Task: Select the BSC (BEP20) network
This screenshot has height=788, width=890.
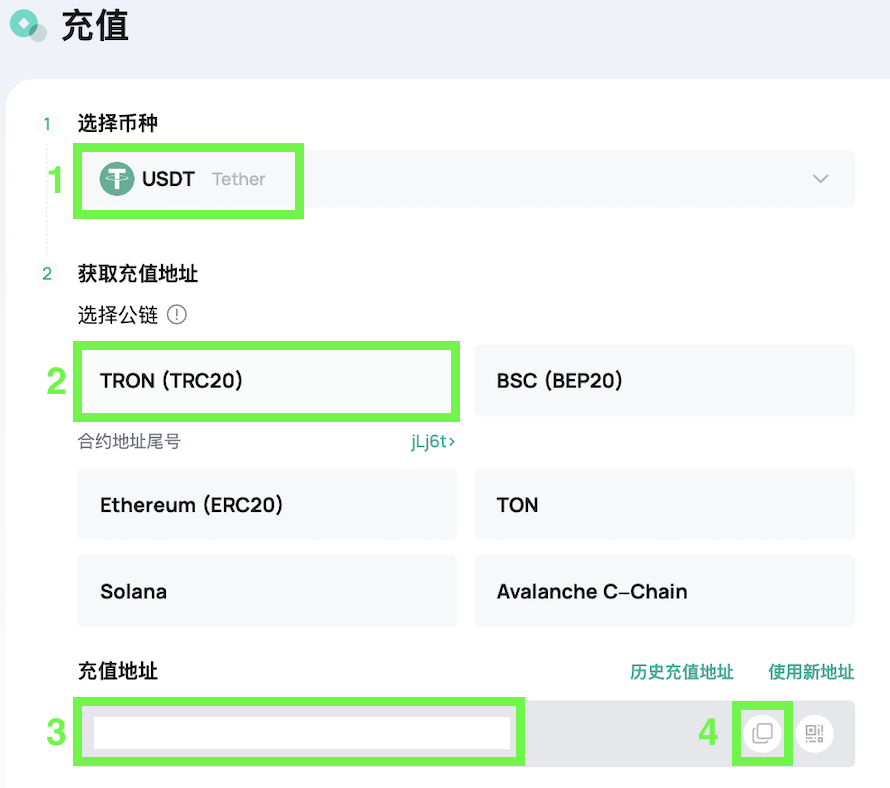Action: pyautogui.click(x=664, y=380)
